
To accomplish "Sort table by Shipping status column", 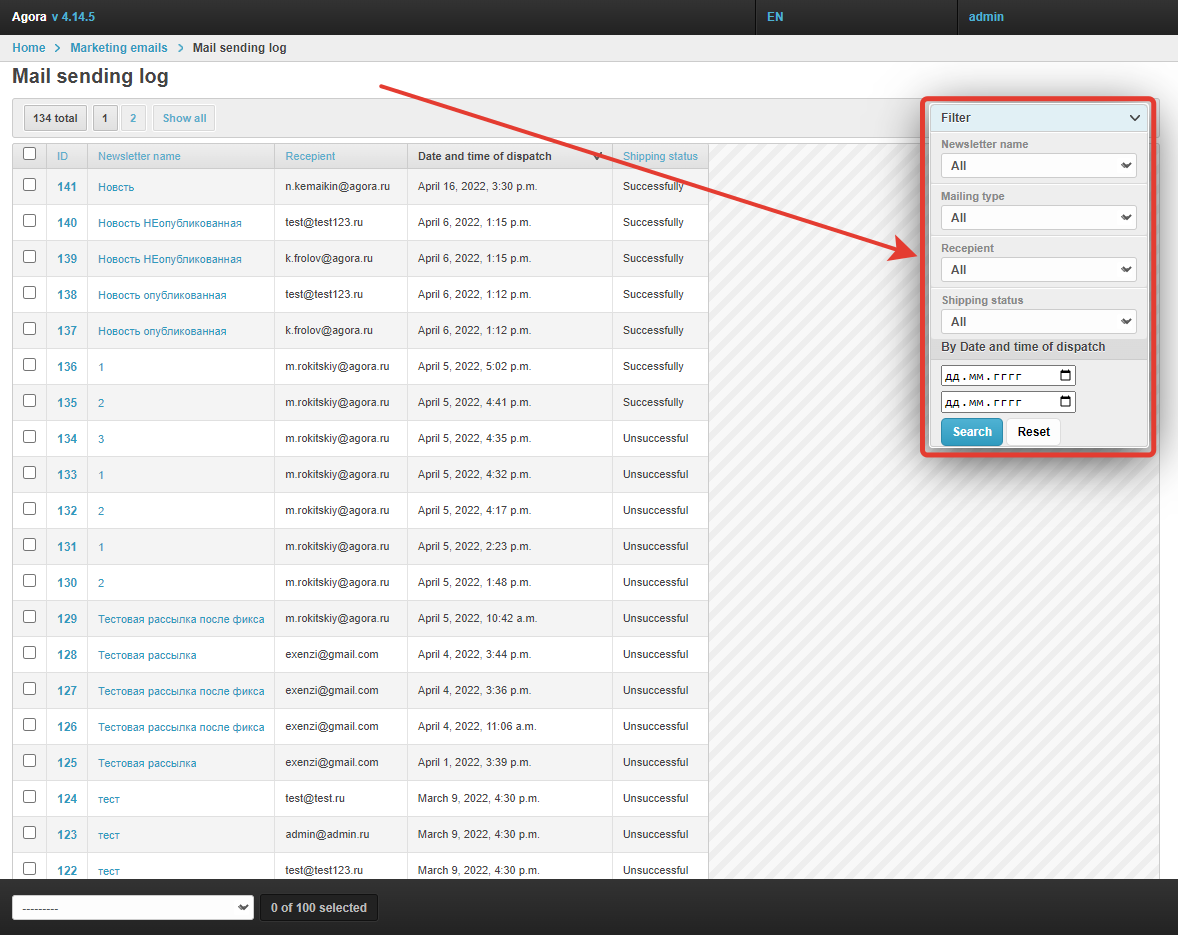I will click(x=660, y=156).
